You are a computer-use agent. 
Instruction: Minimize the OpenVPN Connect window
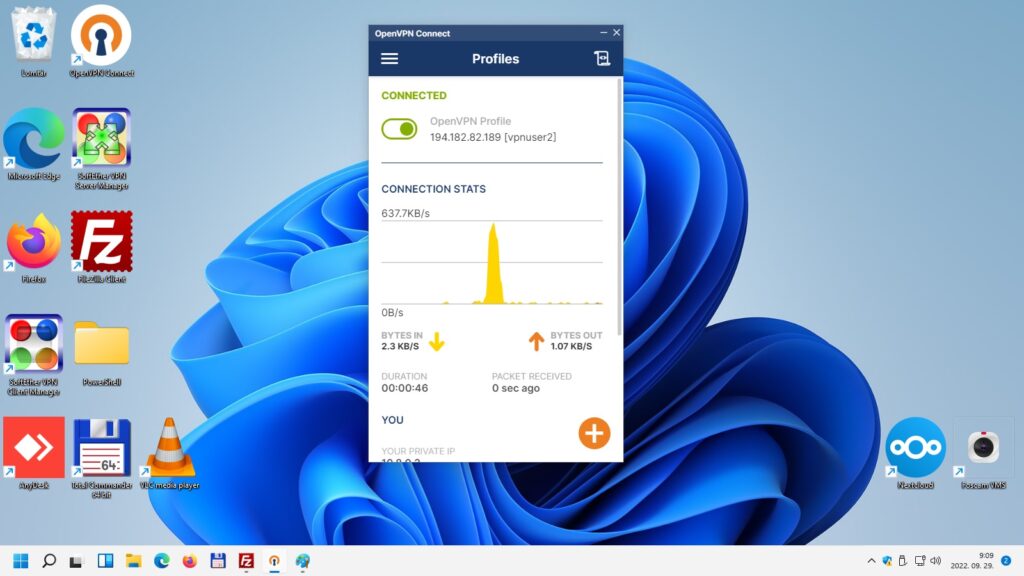click(x=603, y=32)
